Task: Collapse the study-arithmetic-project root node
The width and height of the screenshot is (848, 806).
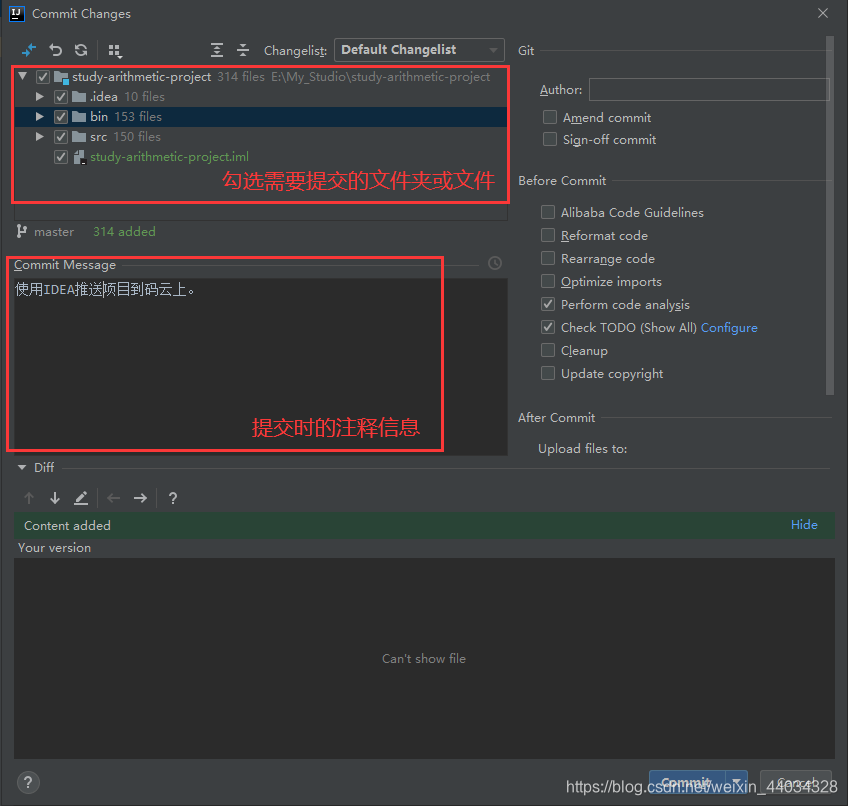Action: tap(23, 76)
